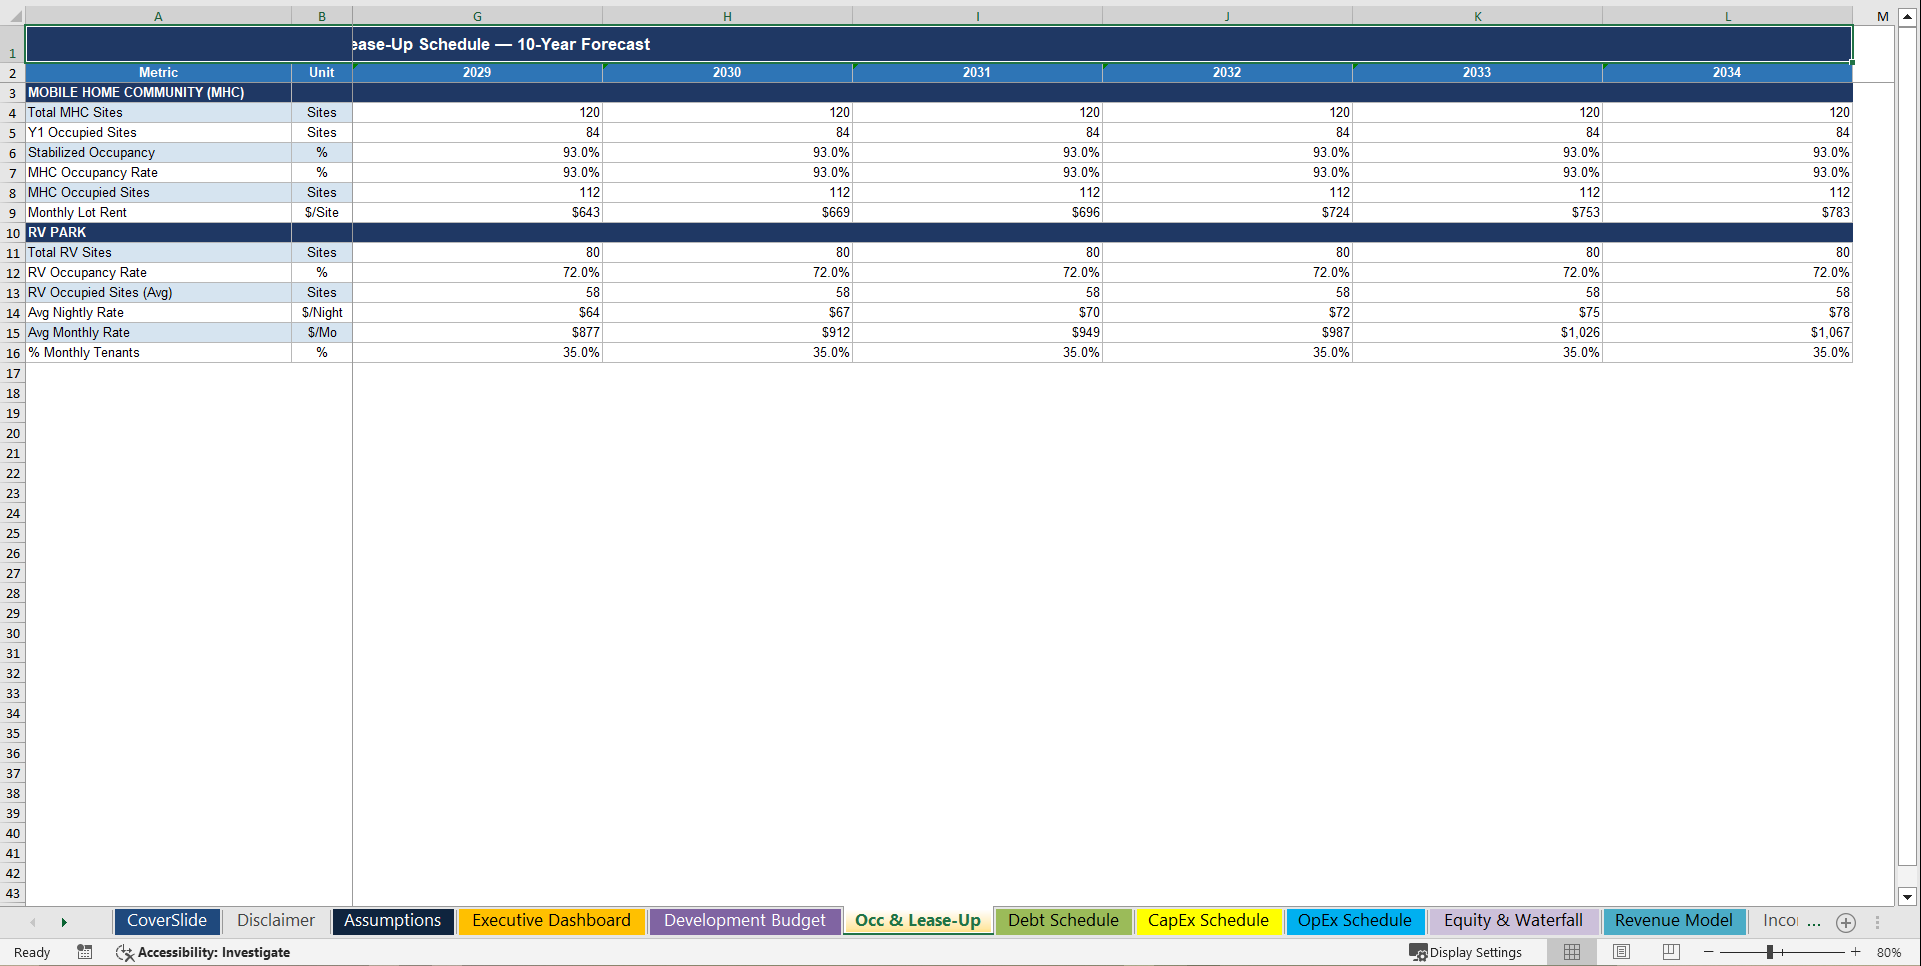Add a new worksheet with the plus button
The image size is (1921, 966).
(x=1846, y=922)
